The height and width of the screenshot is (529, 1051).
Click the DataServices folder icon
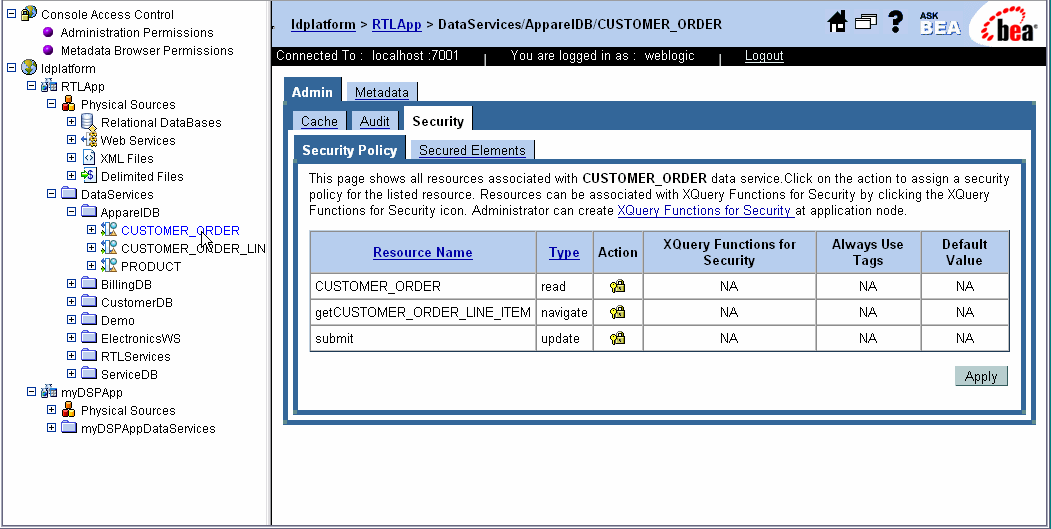point(68,194)
